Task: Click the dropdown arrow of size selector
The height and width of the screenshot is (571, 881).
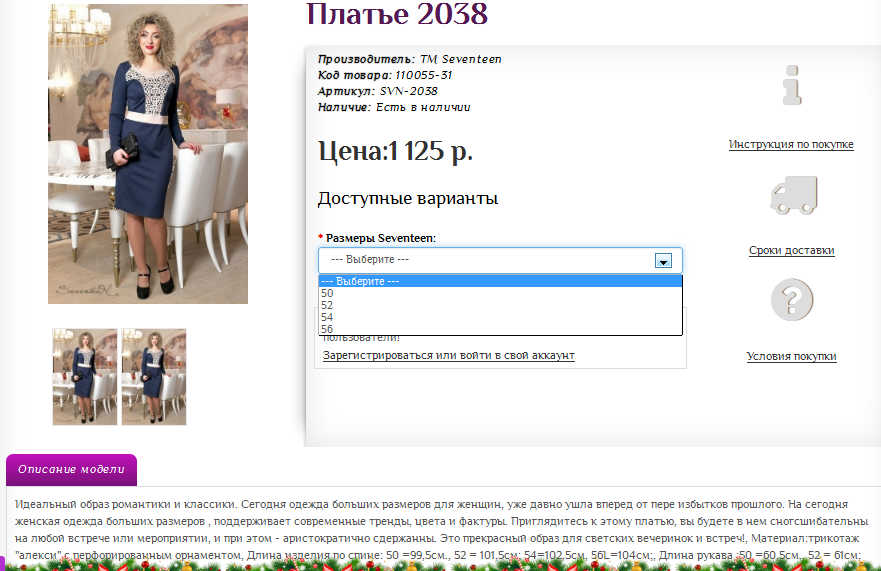Action: pos(663,261)
